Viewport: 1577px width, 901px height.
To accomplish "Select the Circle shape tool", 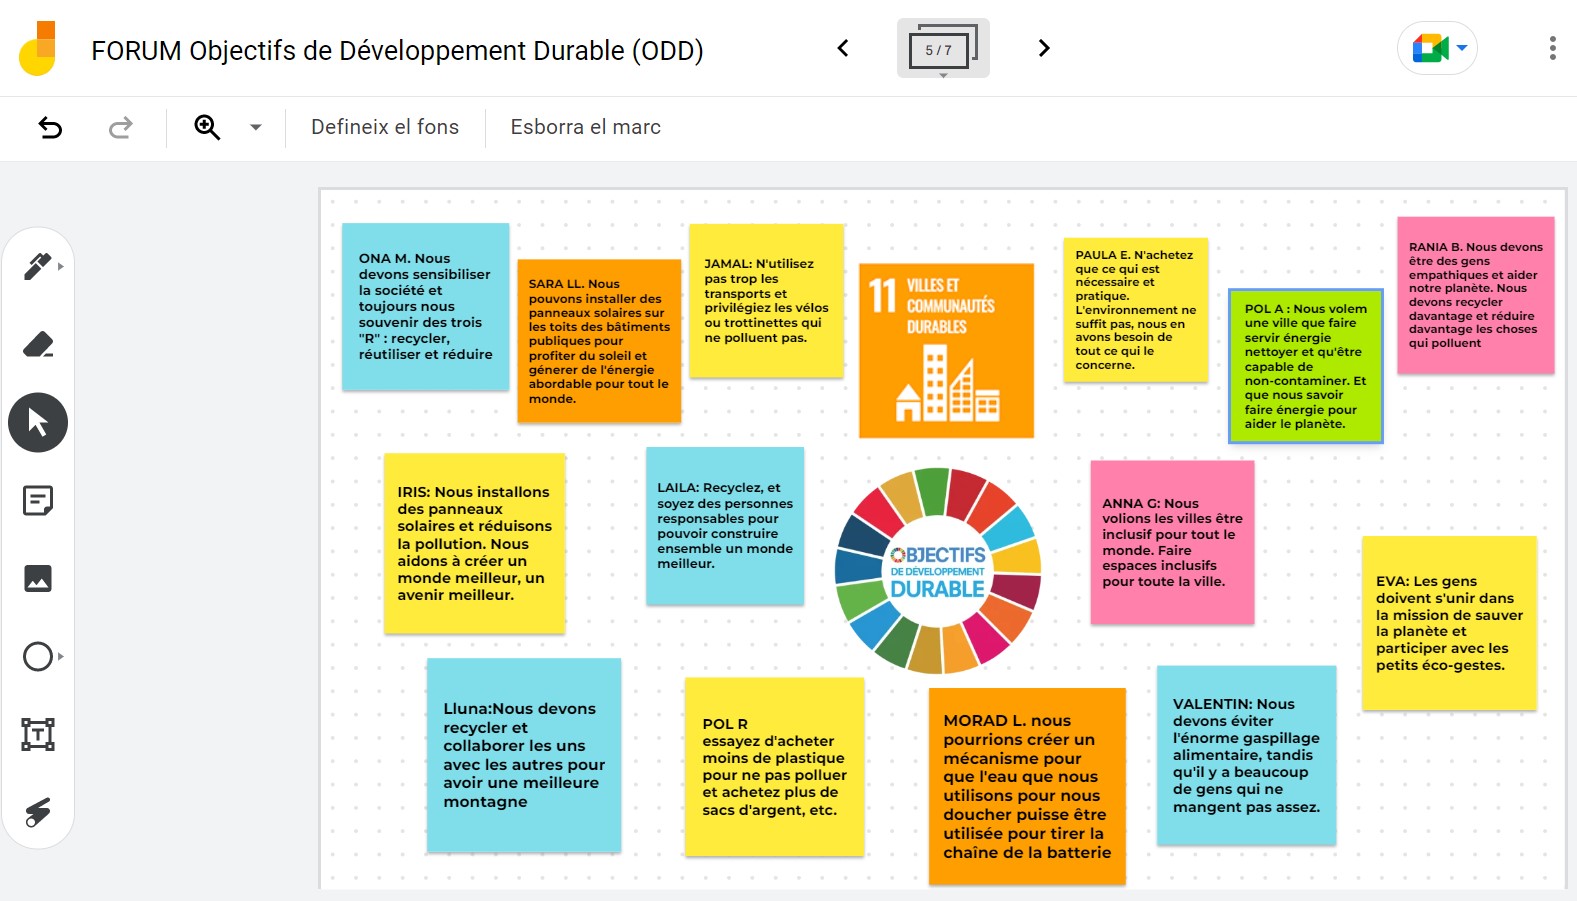I will tap(38, 657).
